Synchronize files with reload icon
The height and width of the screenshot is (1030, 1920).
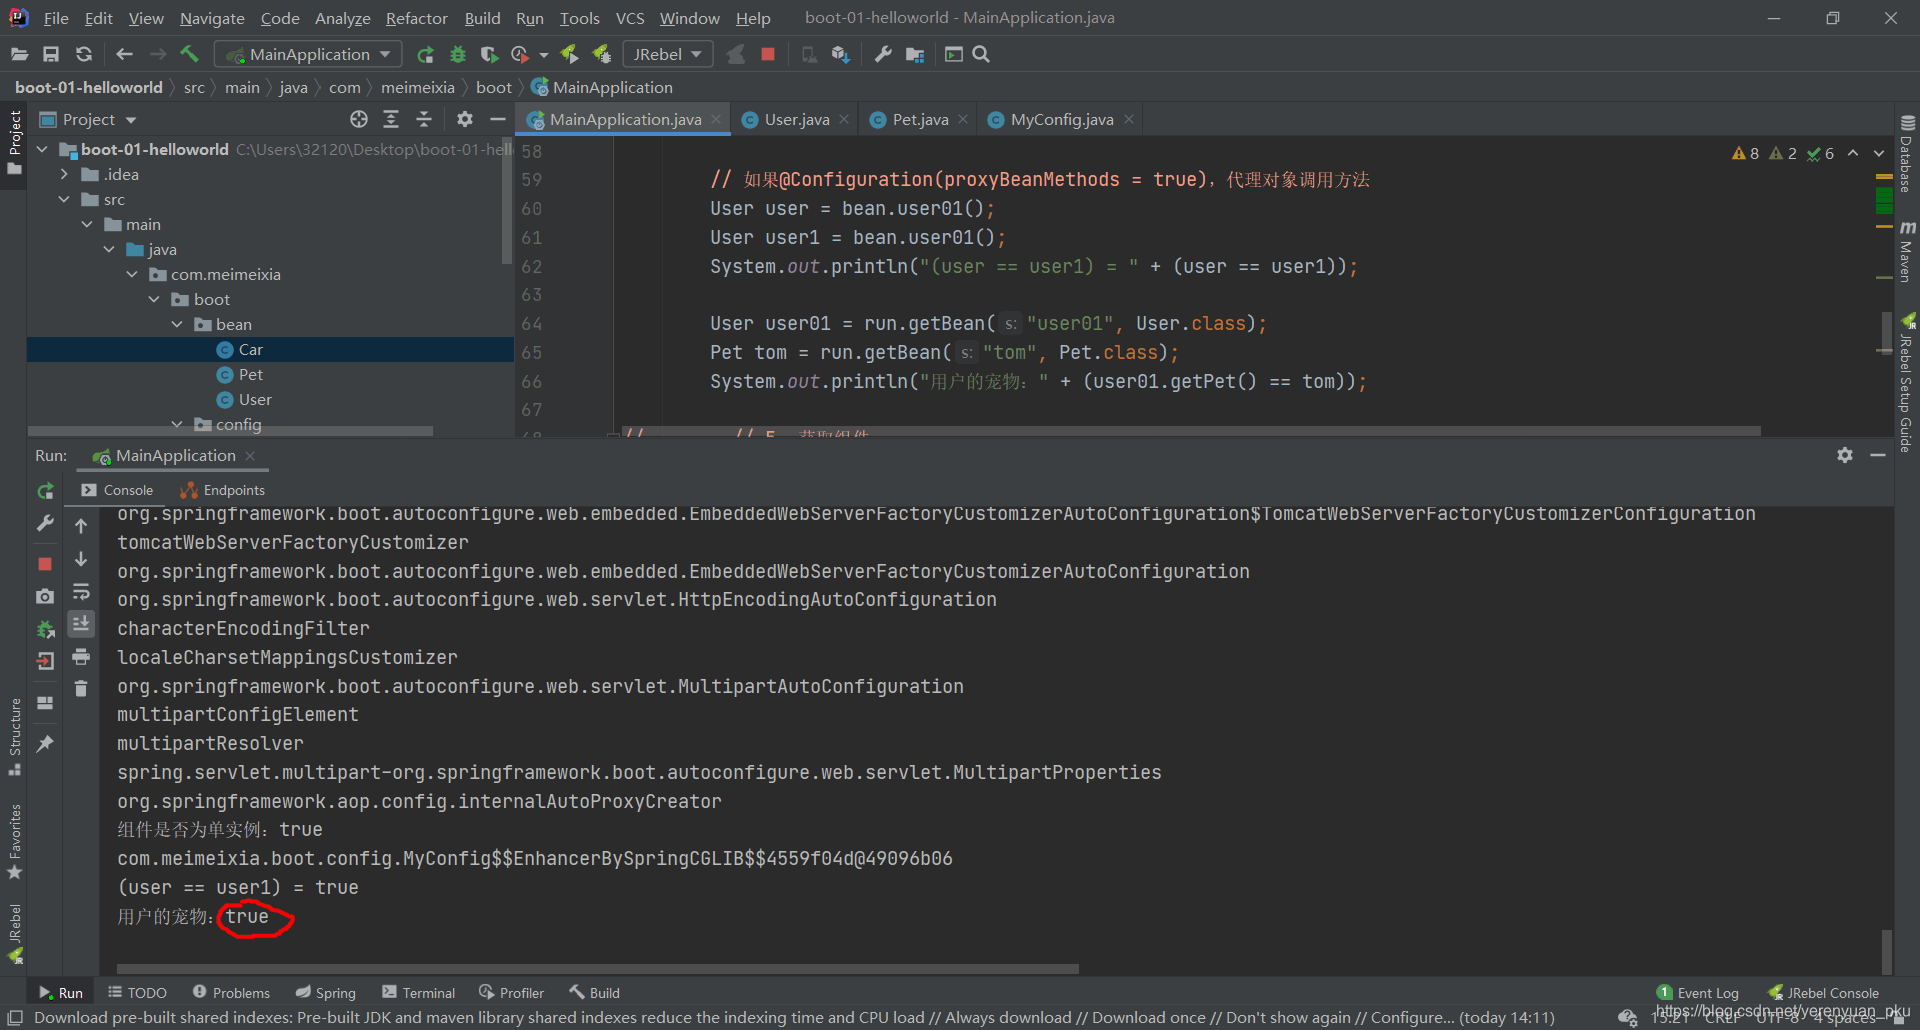[x=84, y=54]
